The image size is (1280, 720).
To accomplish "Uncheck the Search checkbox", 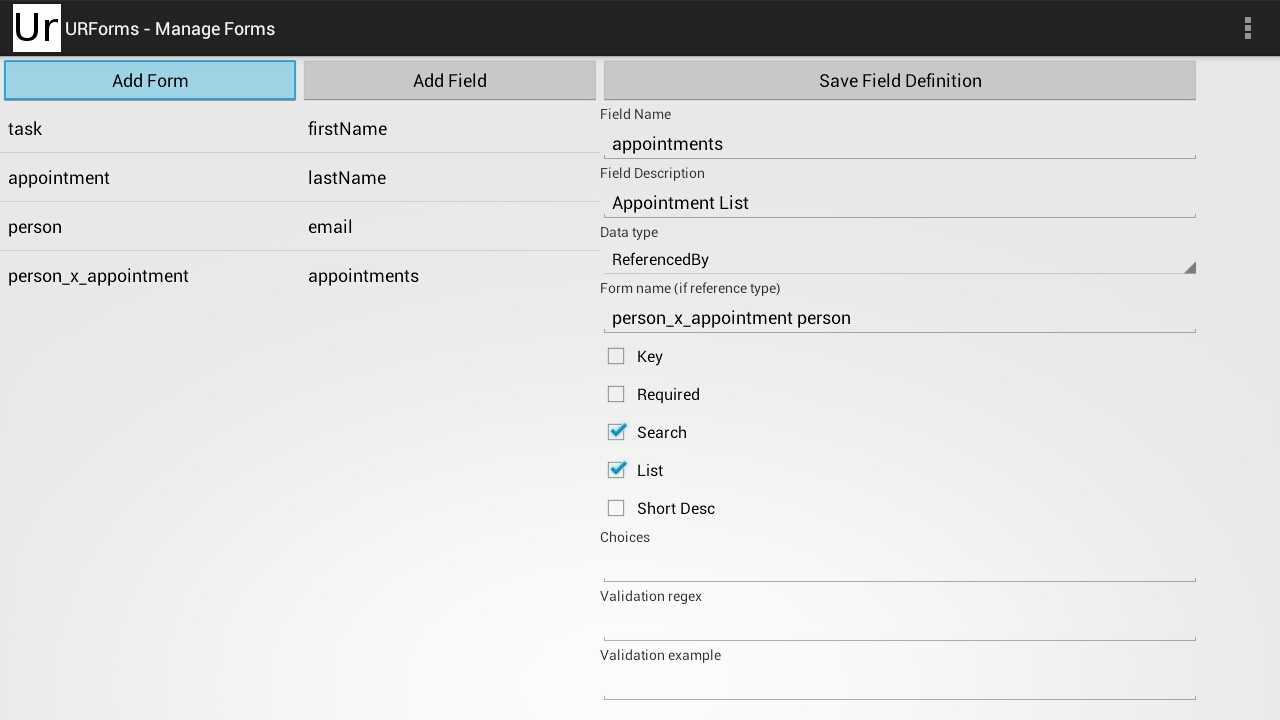I will (616, 432).
